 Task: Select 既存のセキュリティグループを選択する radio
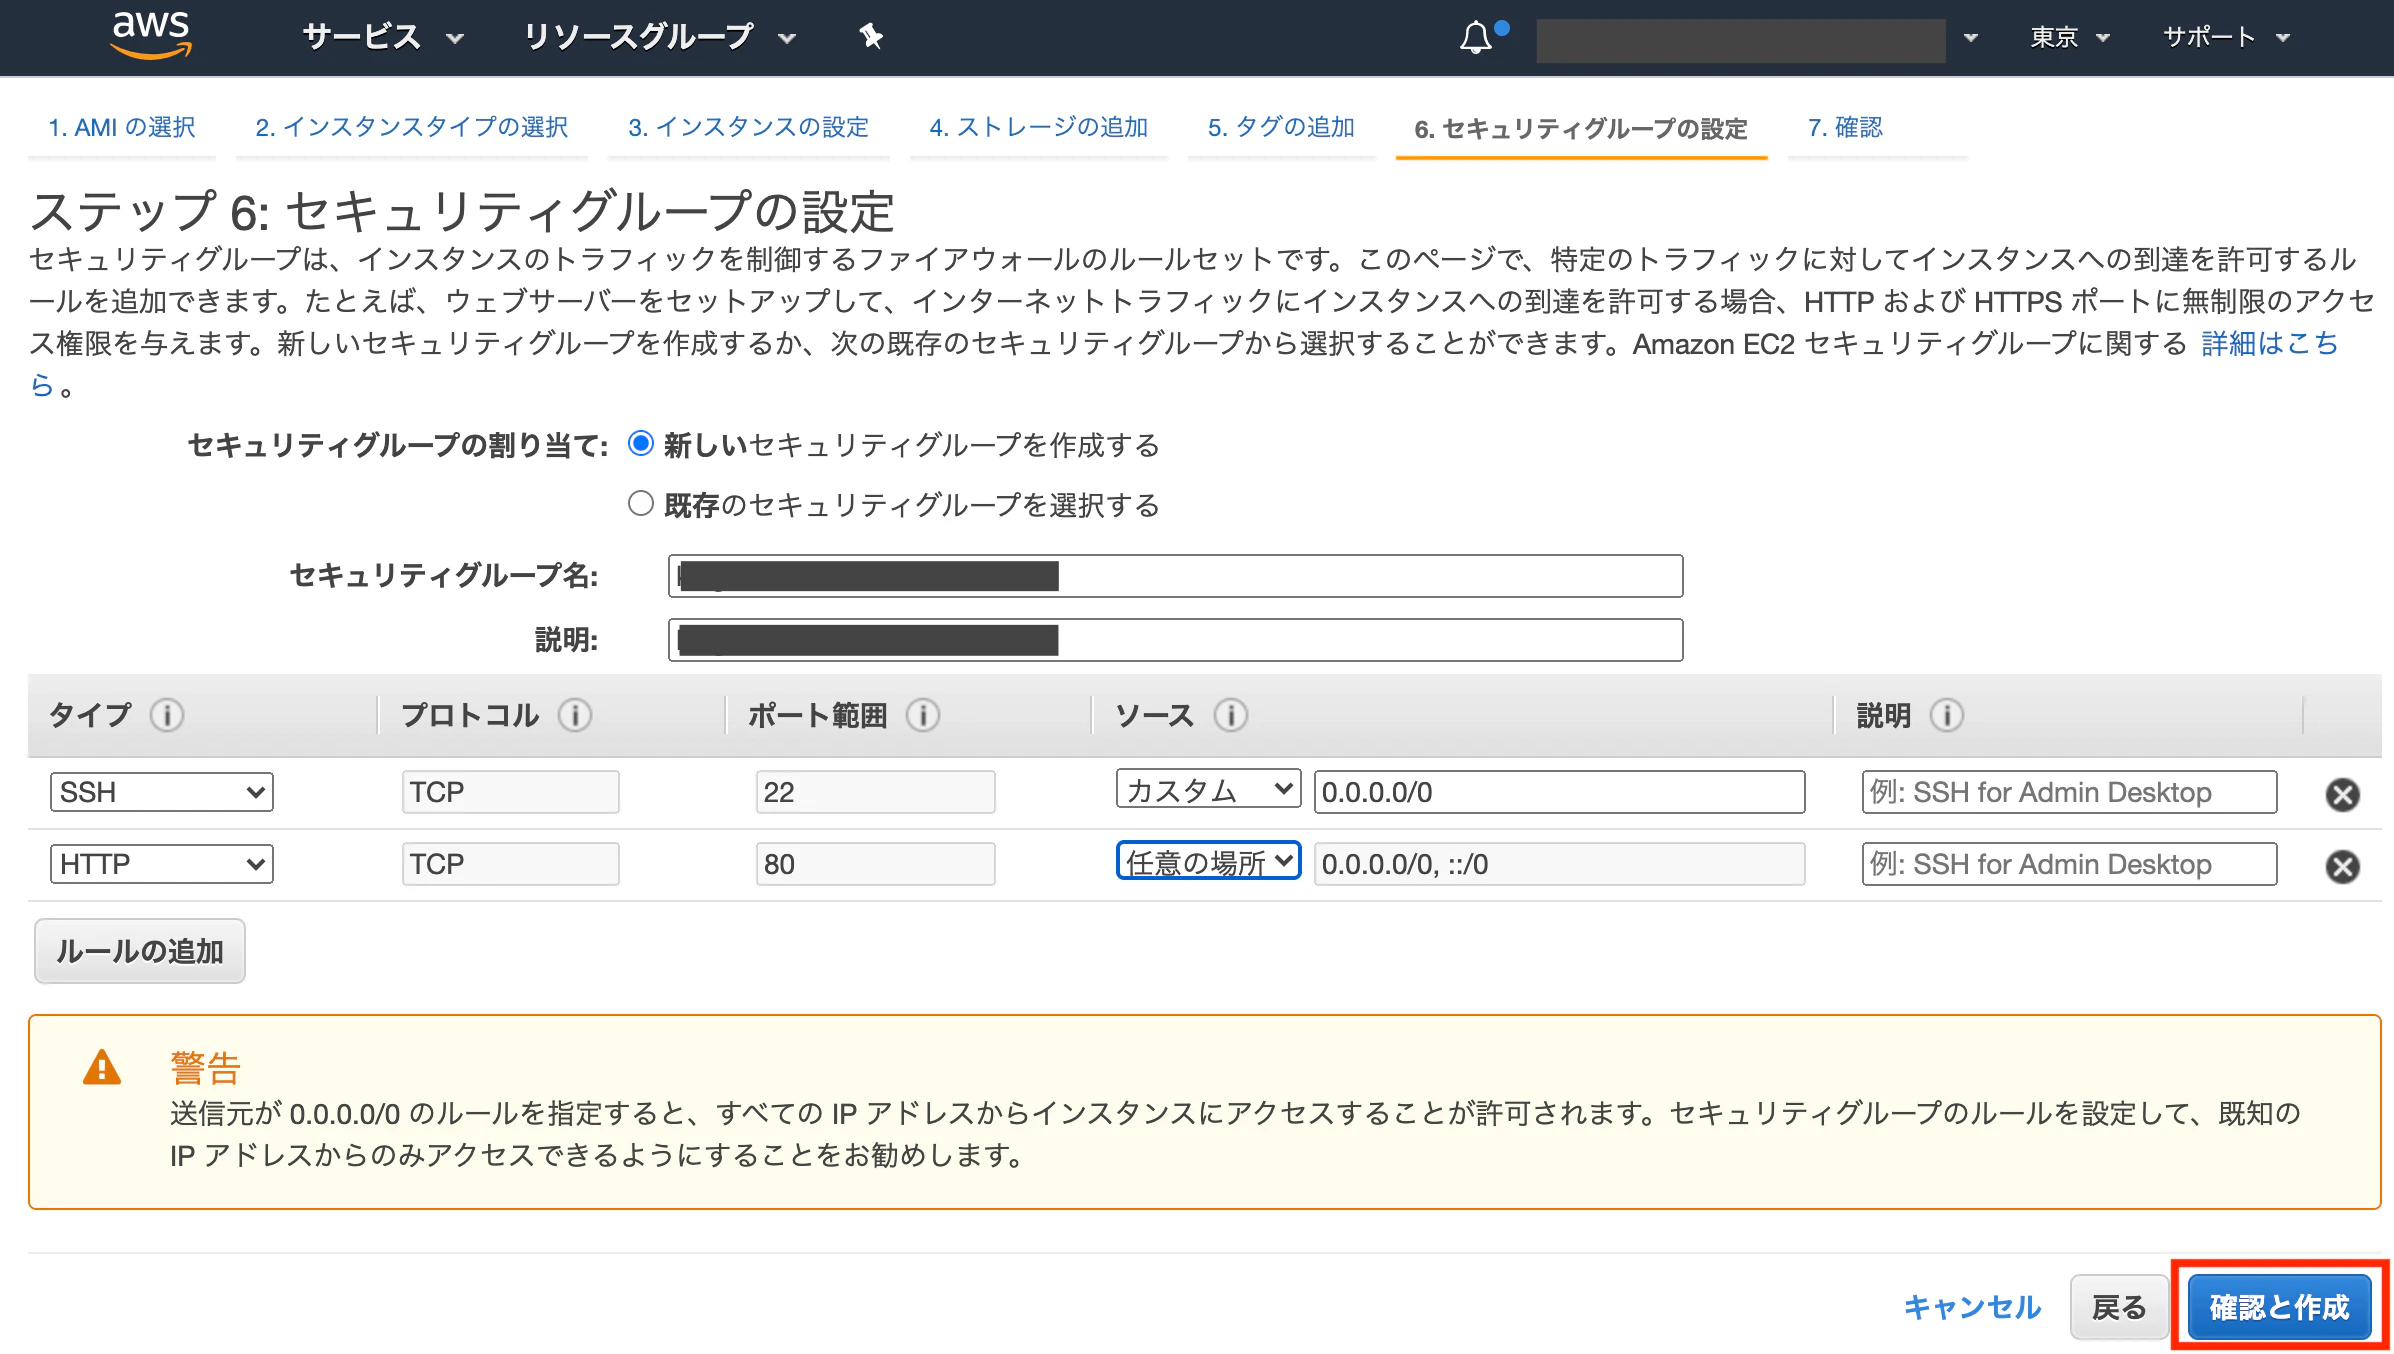click(x=641, y=503)
